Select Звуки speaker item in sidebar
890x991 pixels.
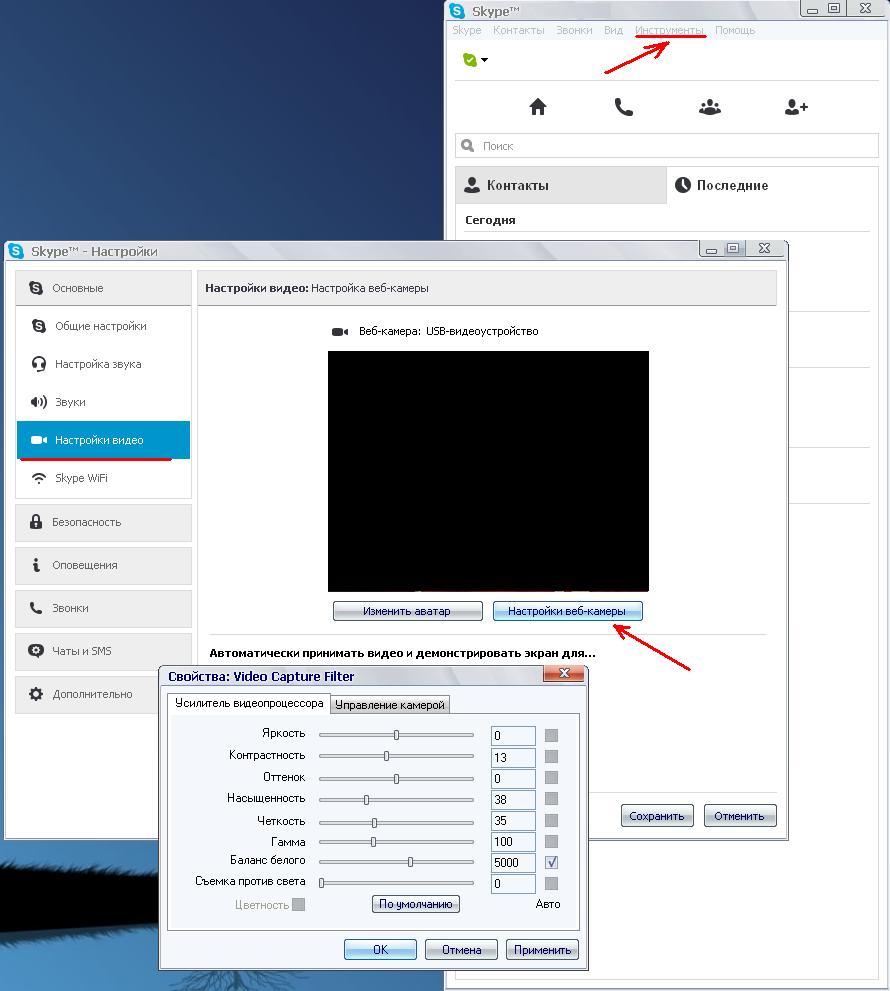[70, 402]
